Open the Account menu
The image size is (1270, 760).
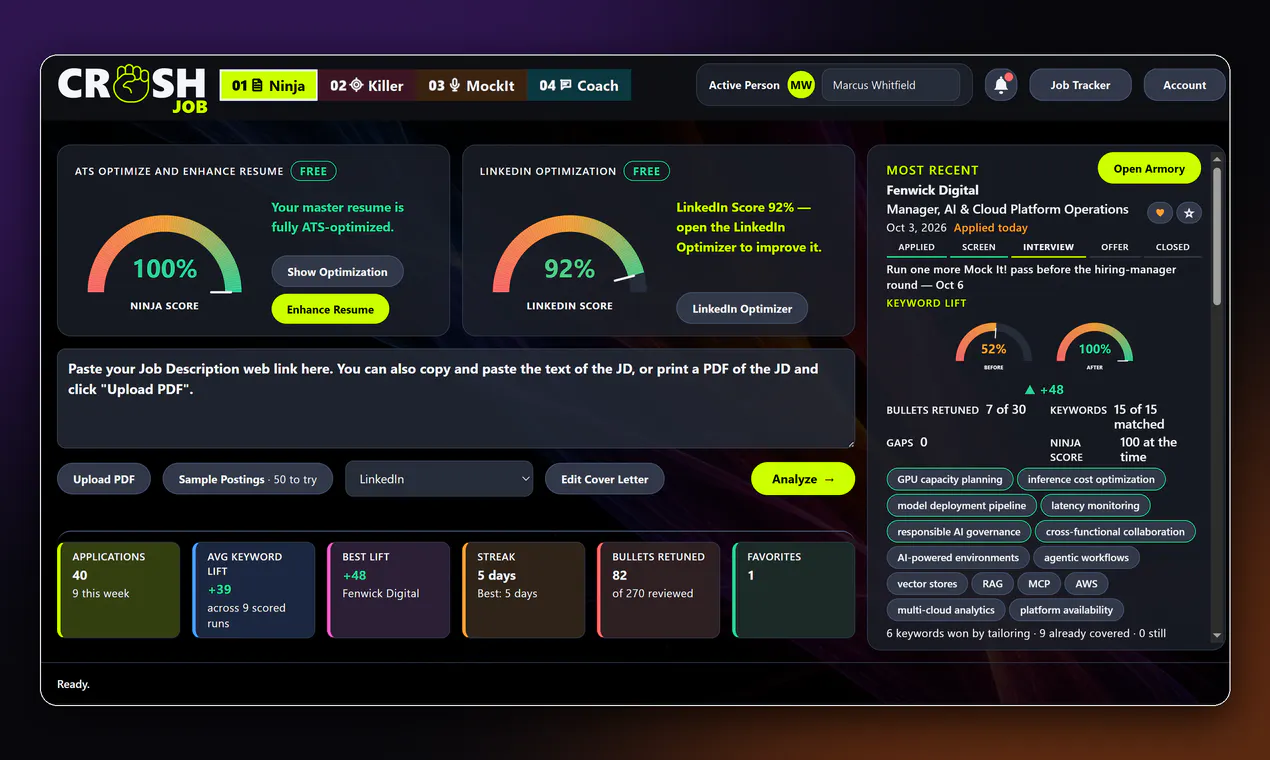click(x=1185, y=85)
